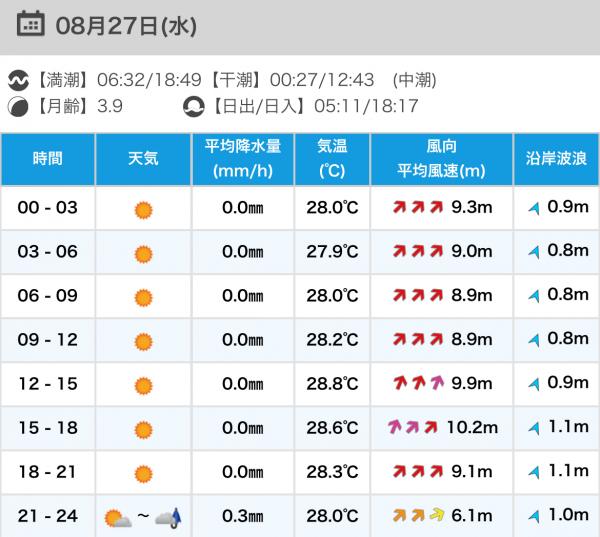Click the sunrise icon next to 日出/日入

[193, 107]
